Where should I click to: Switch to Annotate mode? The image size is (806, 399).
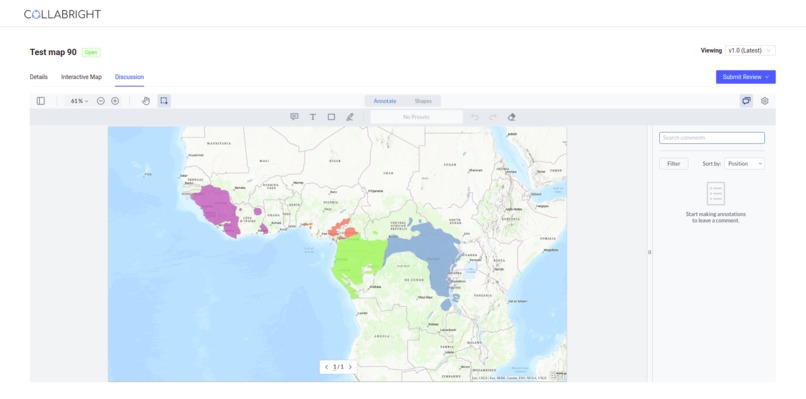tap(384, 101)
